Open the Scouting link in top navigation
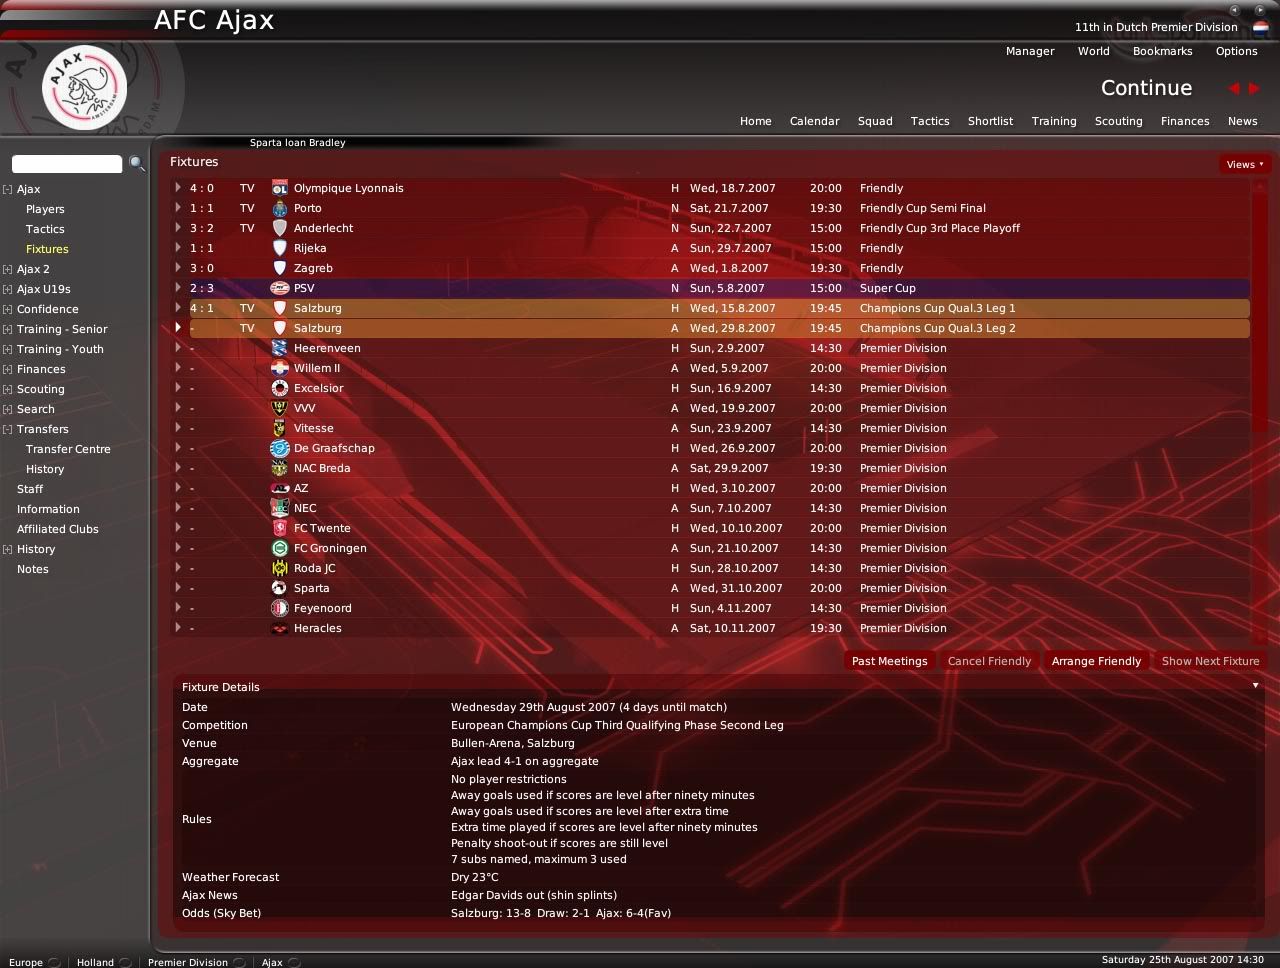This screenshot has width=1280, height=968. [1118, 121]
